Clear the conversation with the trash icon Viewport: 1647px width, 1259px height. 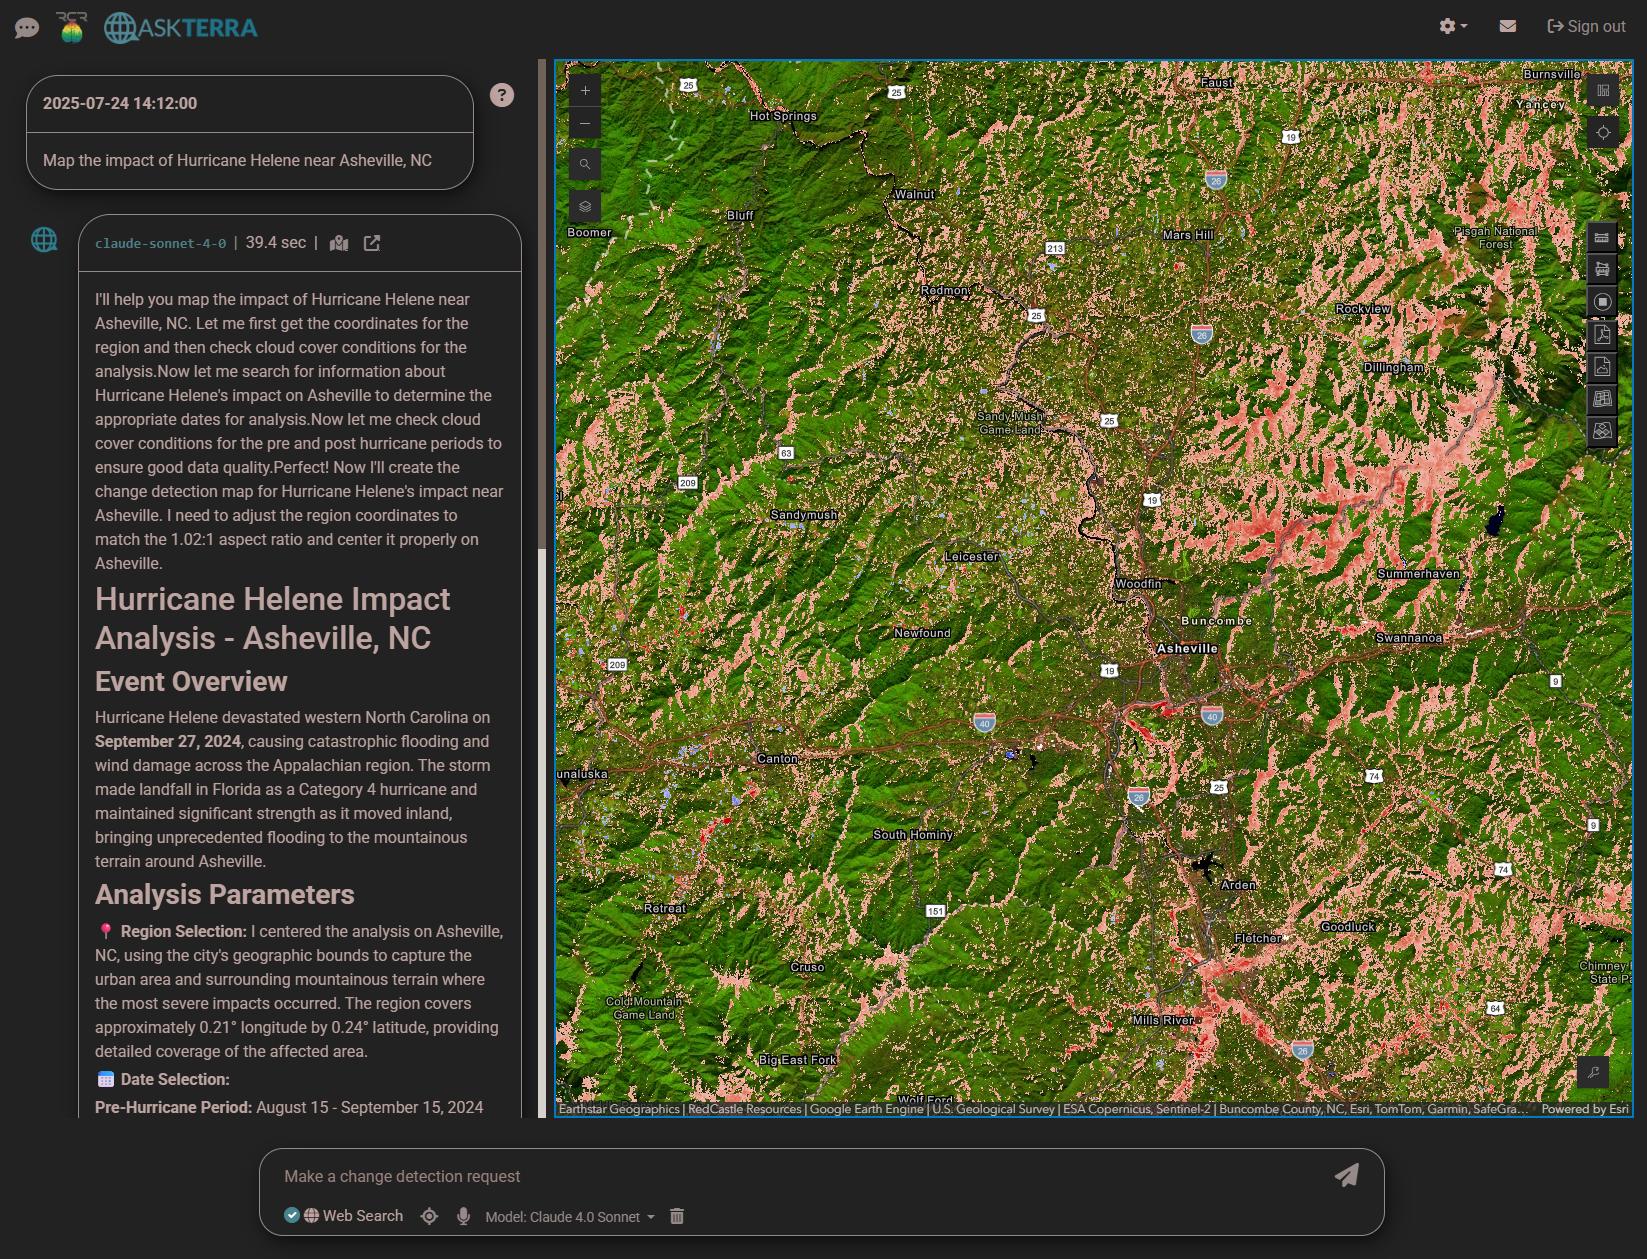point(677,1216)
